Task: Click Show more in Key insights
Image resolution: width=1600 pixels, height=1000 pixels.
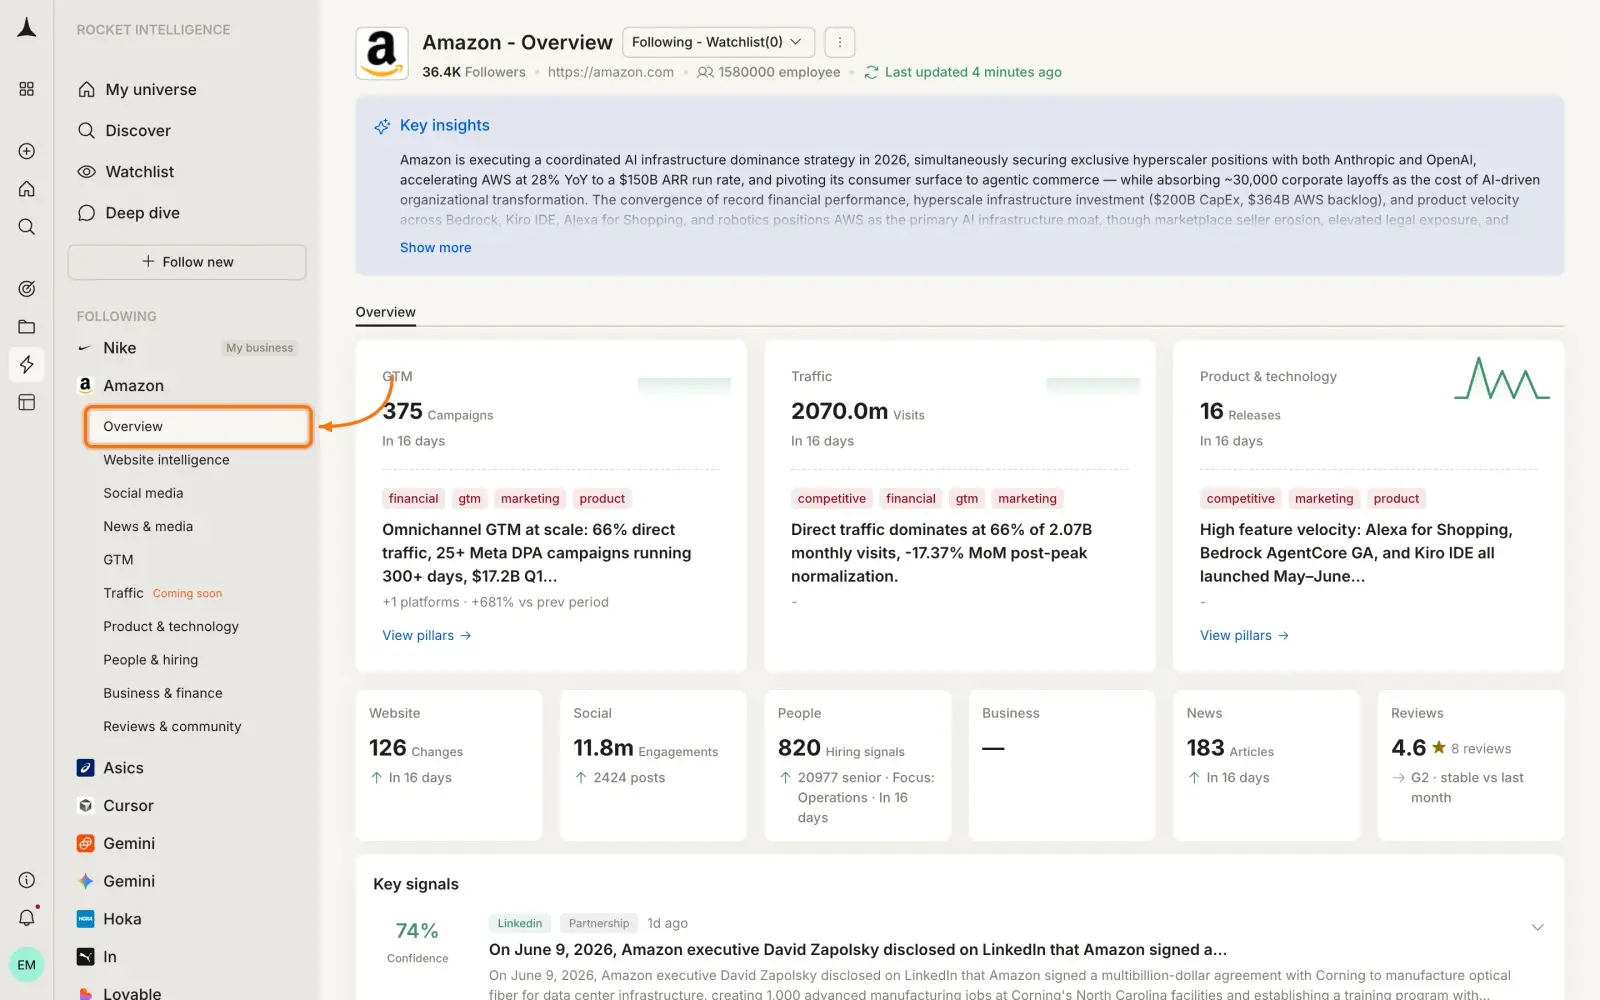Action: coord(435,248)
